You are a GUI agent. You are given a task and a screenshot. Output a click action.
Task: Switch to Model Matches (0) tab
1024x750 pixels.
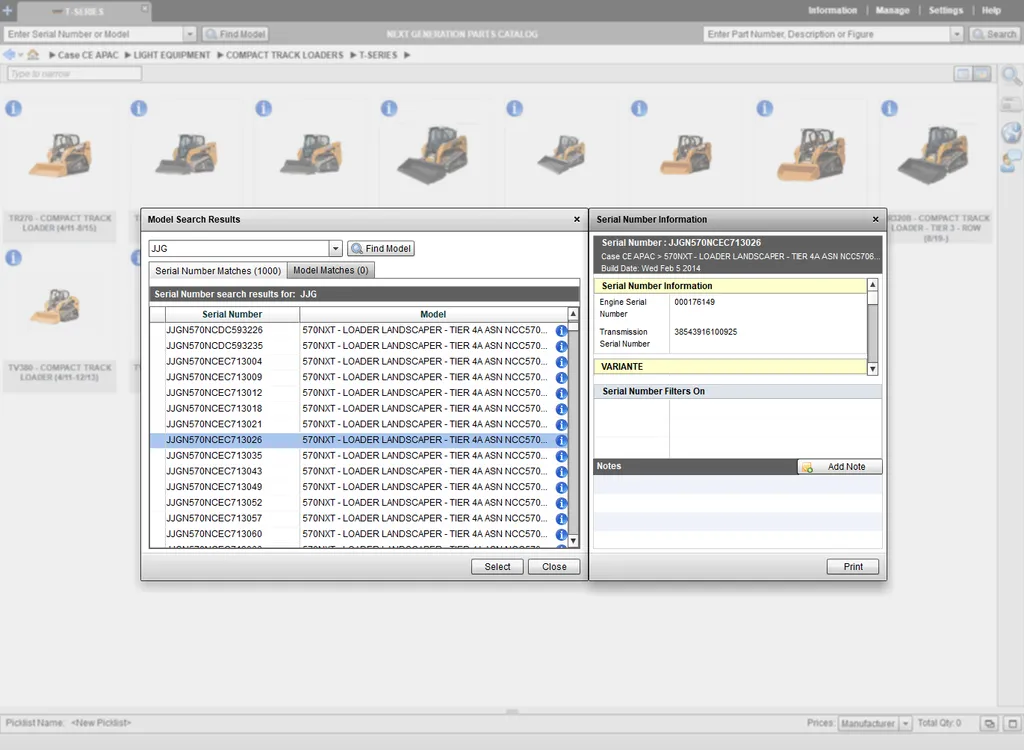[330, 270]
